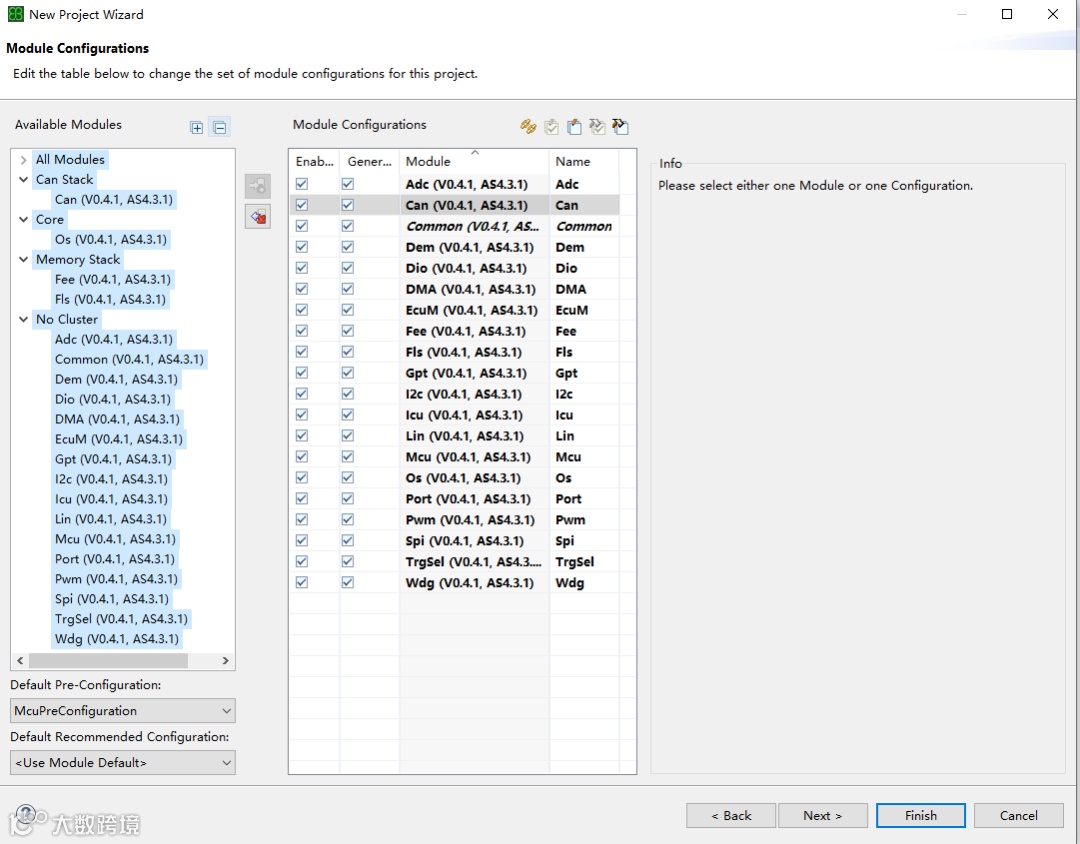
Task: Click the checklist with arrows toolbar icon
Action: point(597,127)
